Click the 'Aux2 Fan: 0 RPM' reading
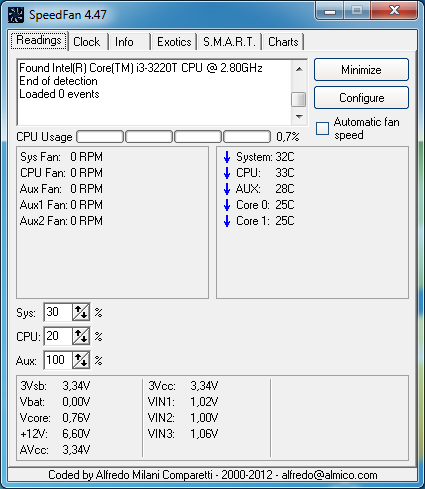This screenshot has height=489, width=425. click(x=61, y=221)
